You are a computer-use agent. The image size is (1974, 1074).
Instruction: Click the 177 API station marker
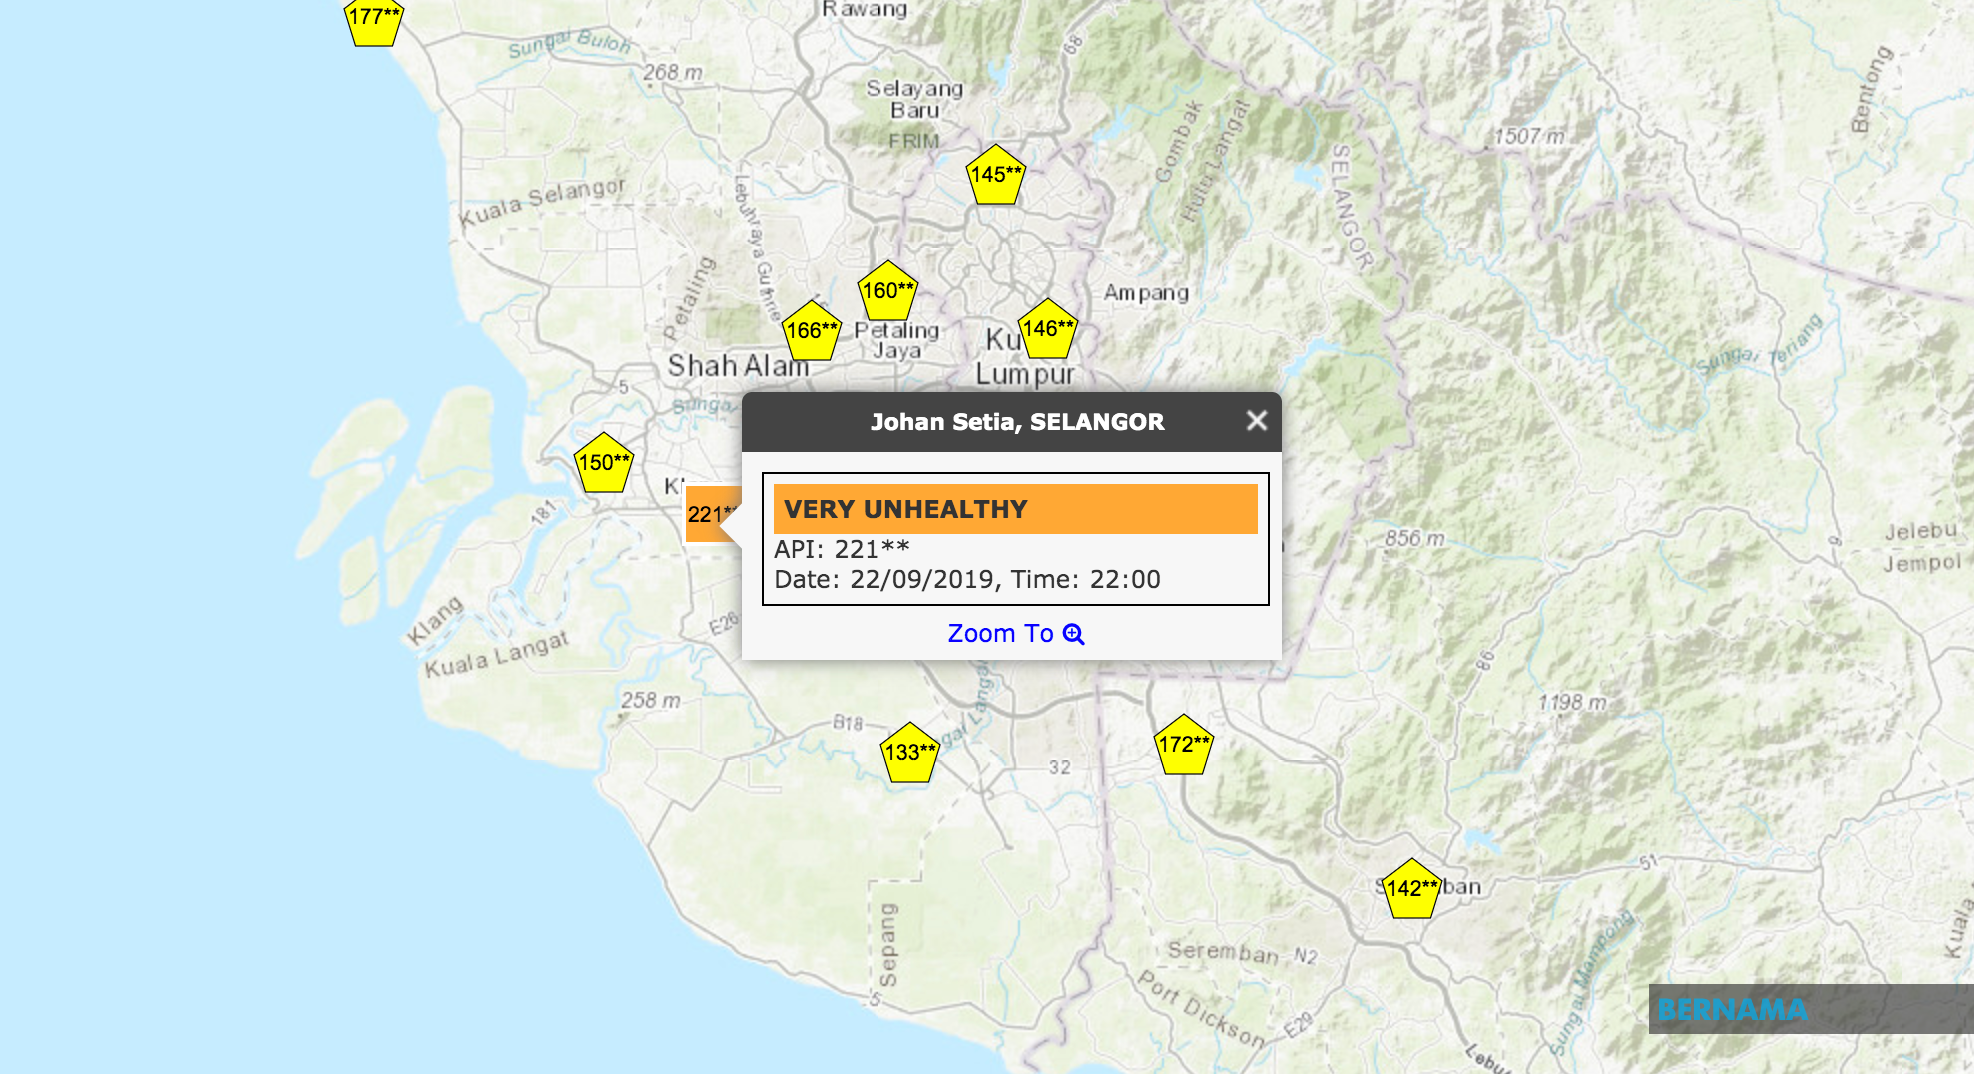(x=373, y=19)
